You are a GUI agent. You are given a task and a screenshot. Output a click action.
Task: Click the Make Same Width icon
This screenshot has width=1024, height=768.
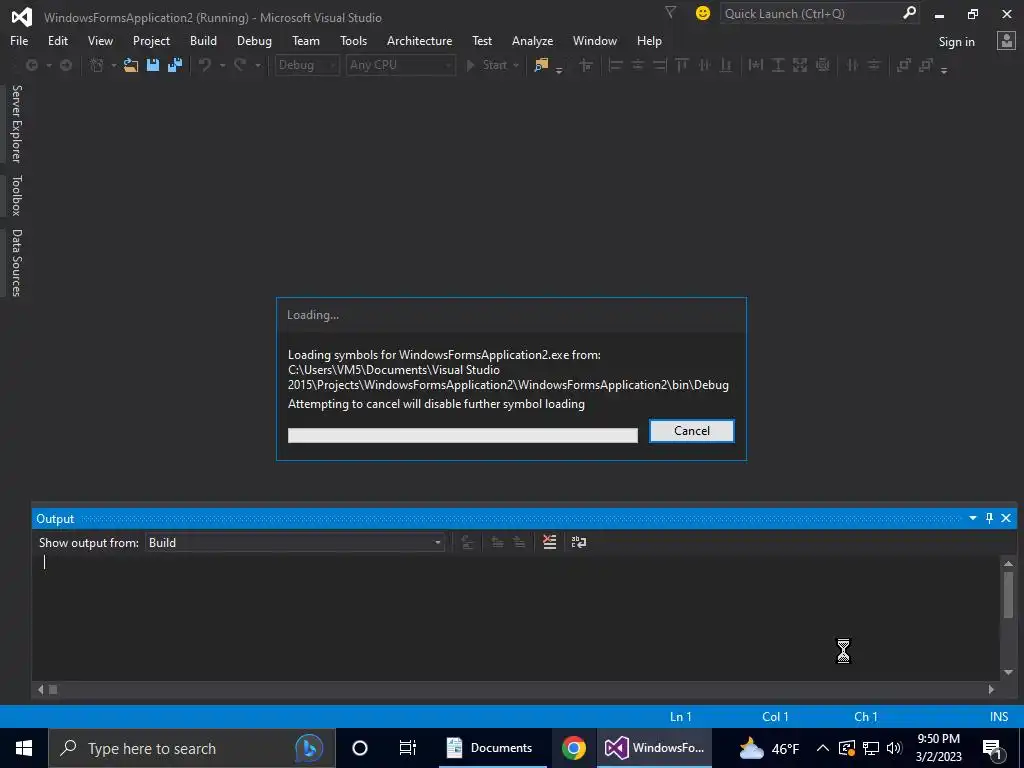click(x=756, y=65)
